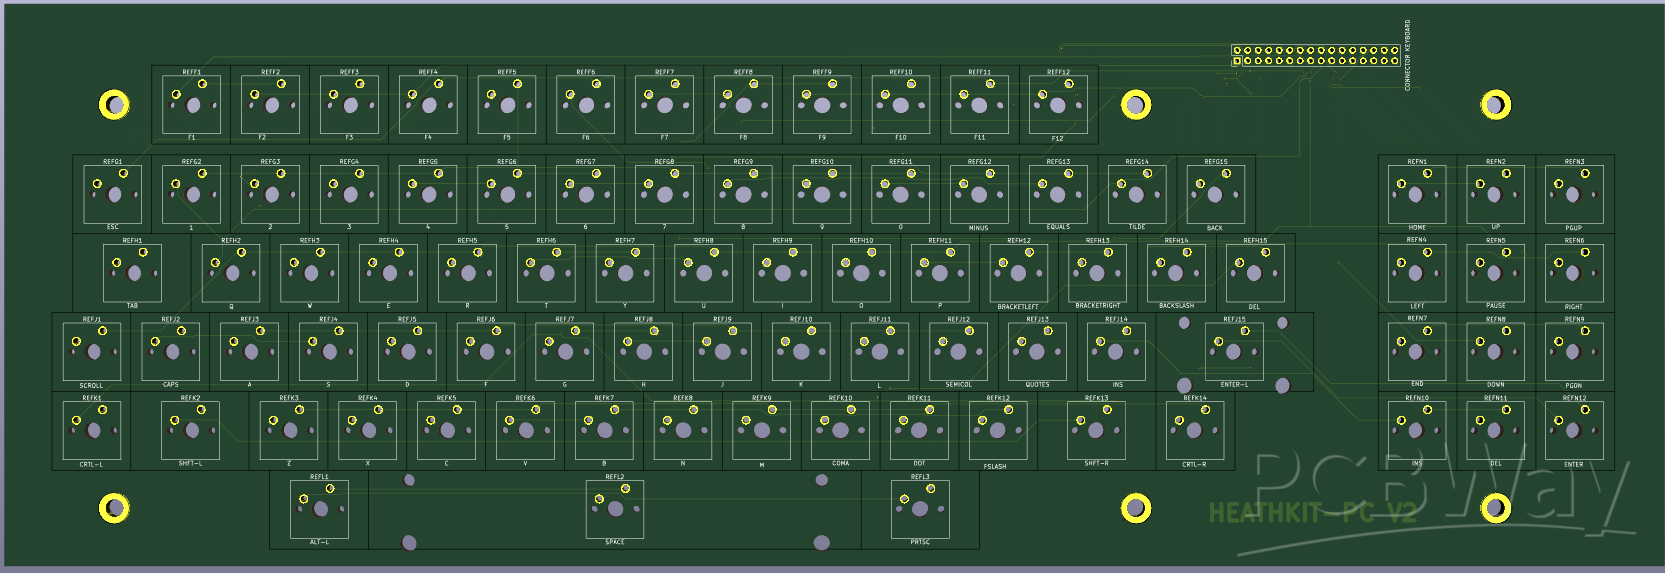
Task: Click the mounting hole right of PRTSC
Action: pyautogui.click(x=1136, y=508)
